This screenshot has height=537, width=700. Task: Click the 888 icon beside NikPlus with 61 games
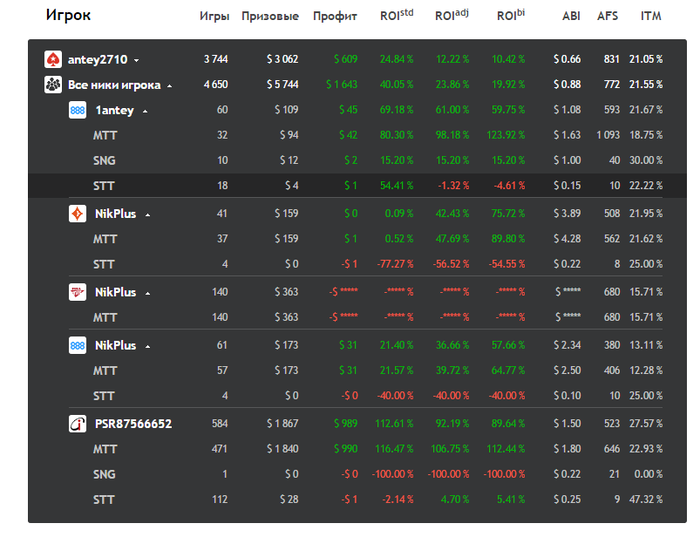pos(77,345)
